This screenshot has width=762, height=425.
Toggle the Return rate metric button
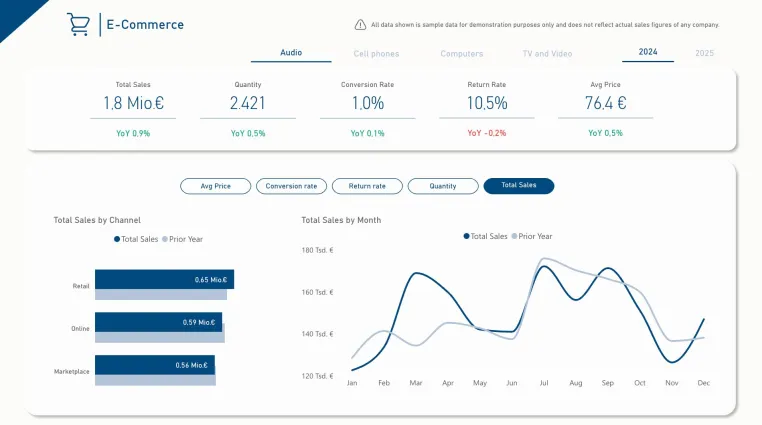point(367,186)
